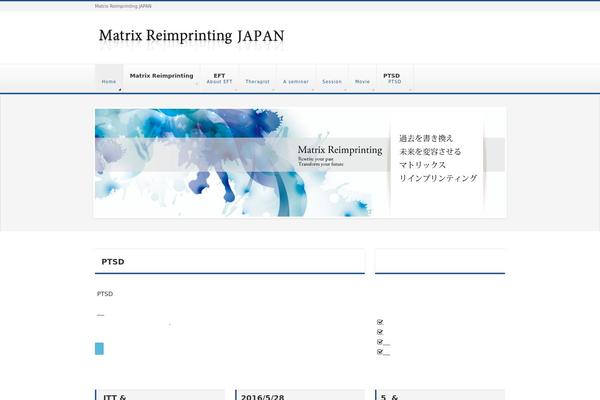Click the Matrix Reimprinting JAPAN site logo
This screenshot has width=600, height=400.
click(x=191, y=38)
